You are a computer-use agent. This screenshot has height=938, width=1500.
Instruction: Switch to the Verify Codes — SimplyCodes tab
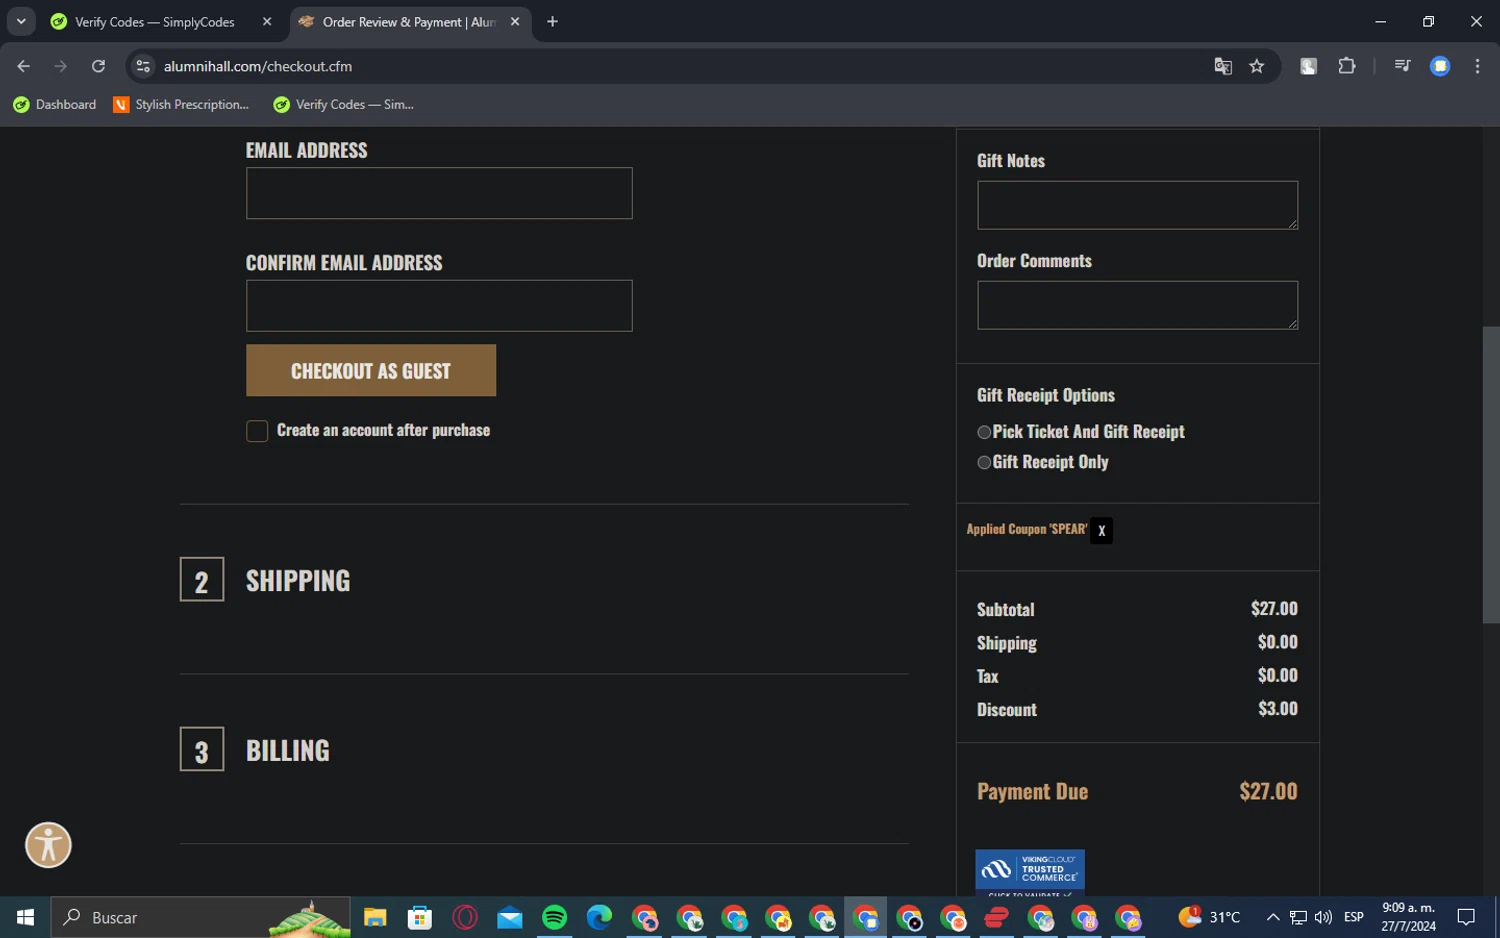(x=155, y=21)
